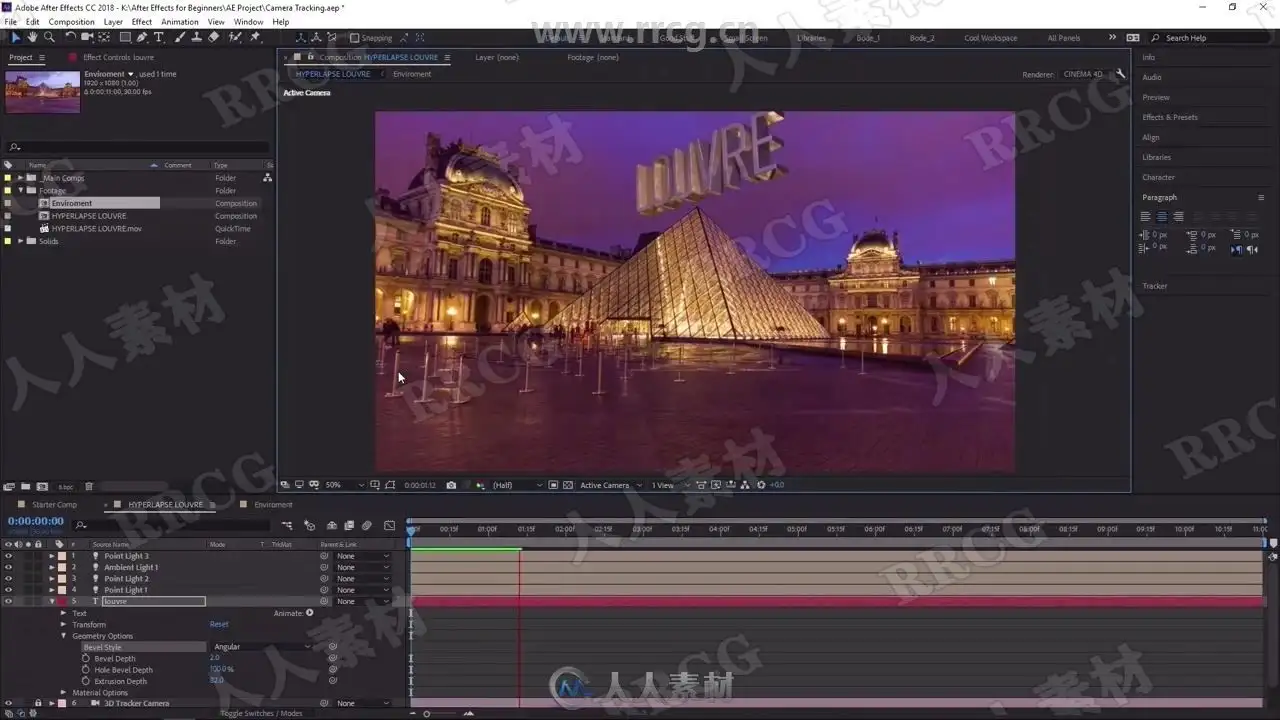Create a new folder in Project panel
The image size is (1280, 720).
coord(26,487)
